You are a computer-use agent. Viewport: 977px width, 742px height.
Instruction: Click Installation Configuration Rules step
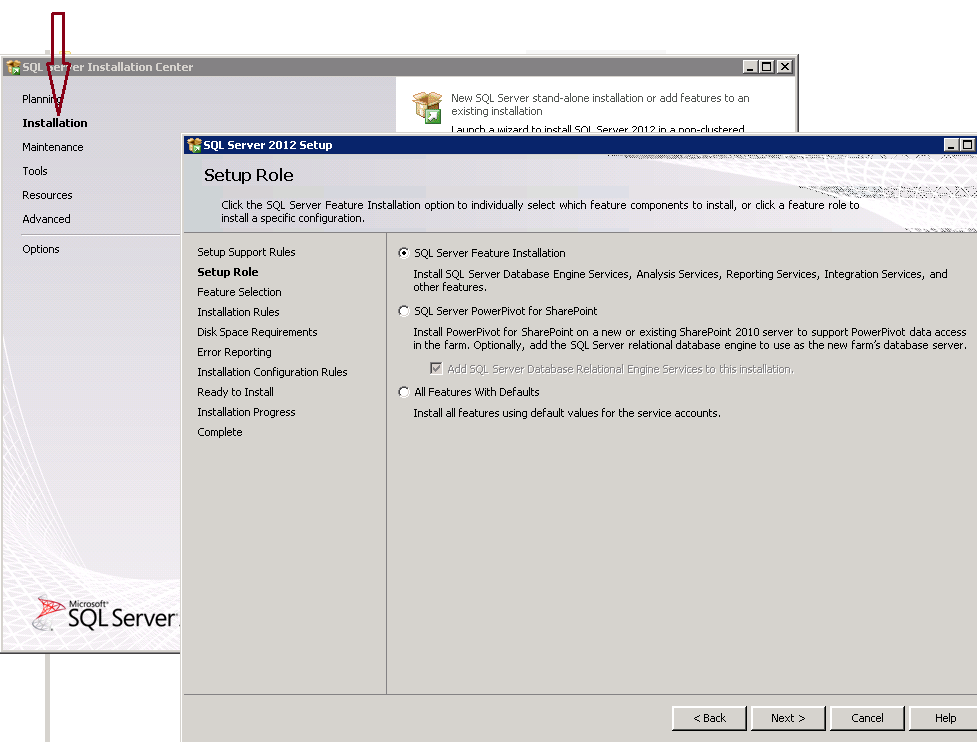(272, 372)
